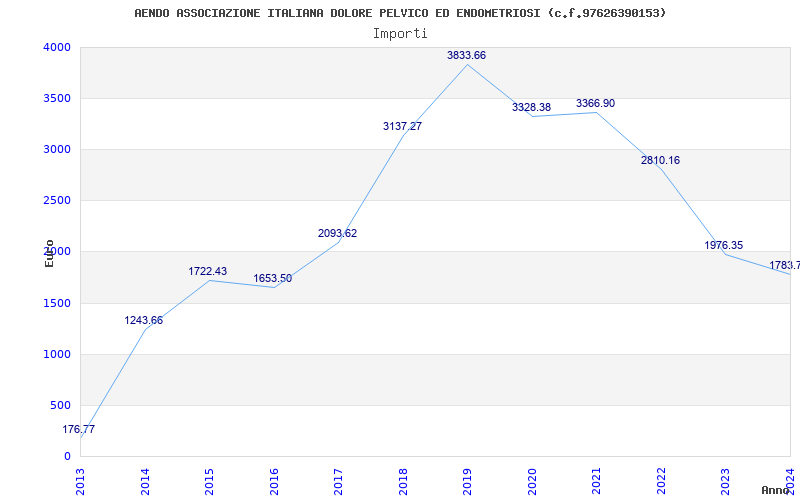Screen dimensions: 800x500
Task: Select the 0 y-axis origin label
Action: click(x=67, y=457)
